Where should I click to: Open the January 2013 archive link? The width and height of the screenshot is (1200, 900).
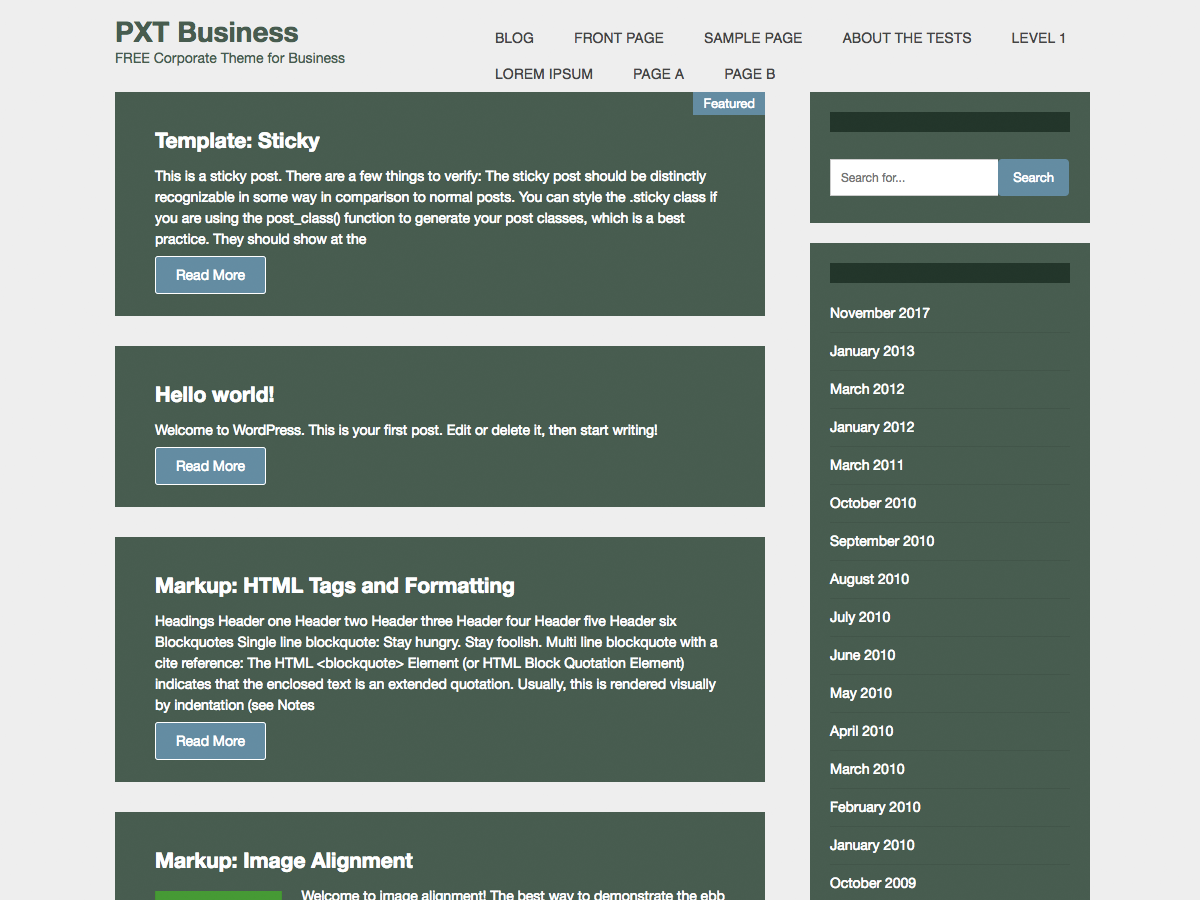tap(871, 351)
